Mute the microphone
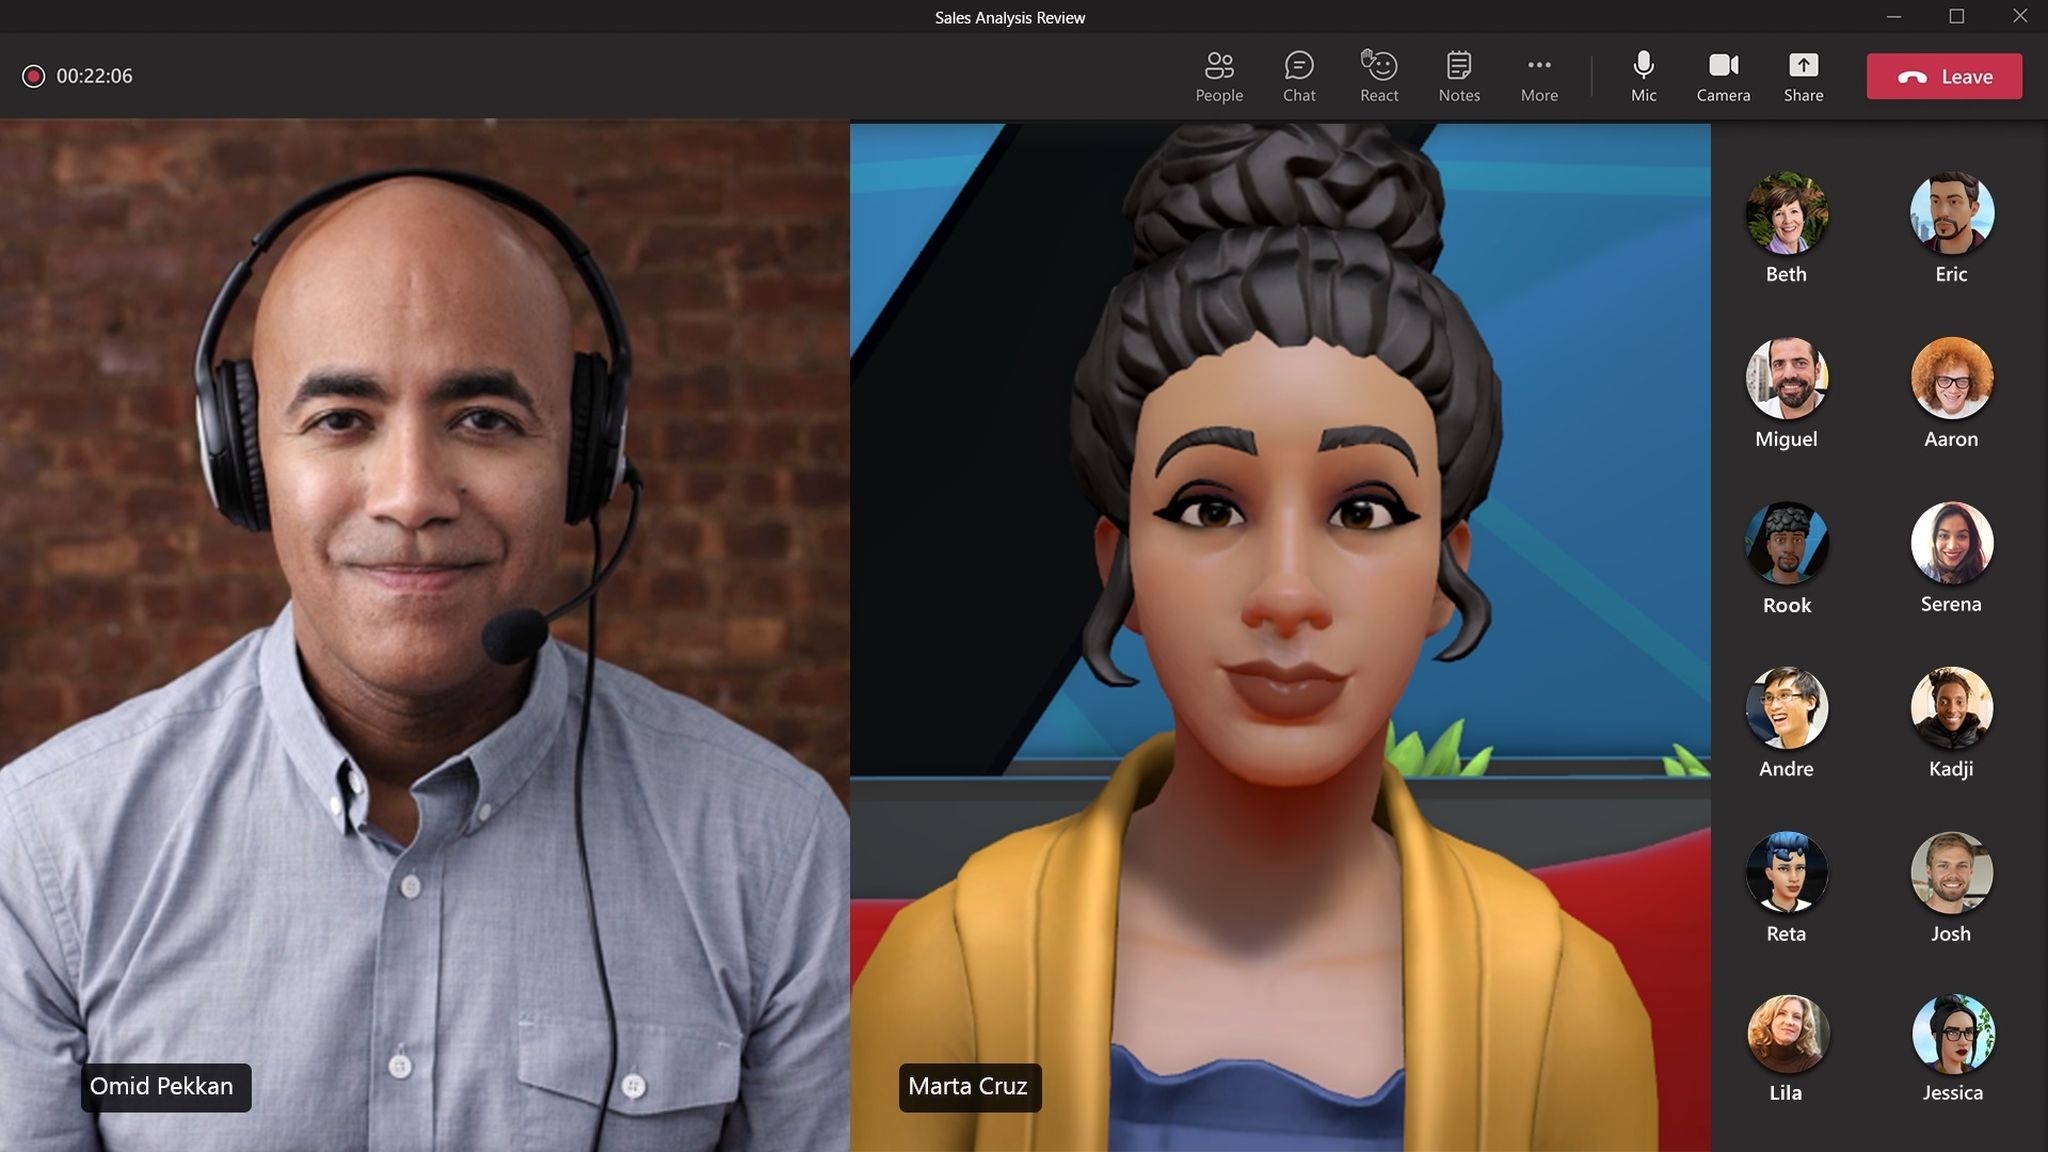Viewport: 2048px width, 1152px height. pos(1642,75)
